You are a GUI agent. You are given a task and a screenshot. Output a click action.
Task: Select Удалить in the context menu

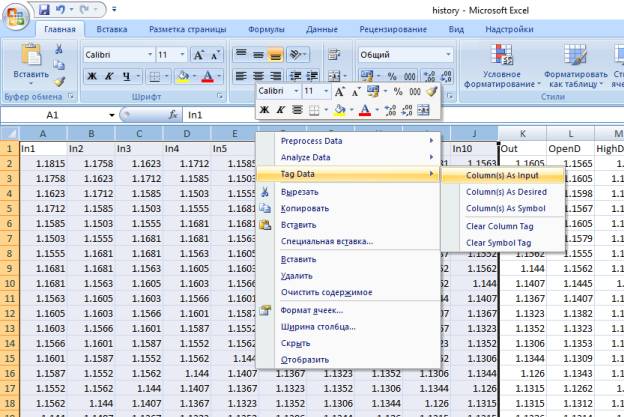[x=298, y=276]
